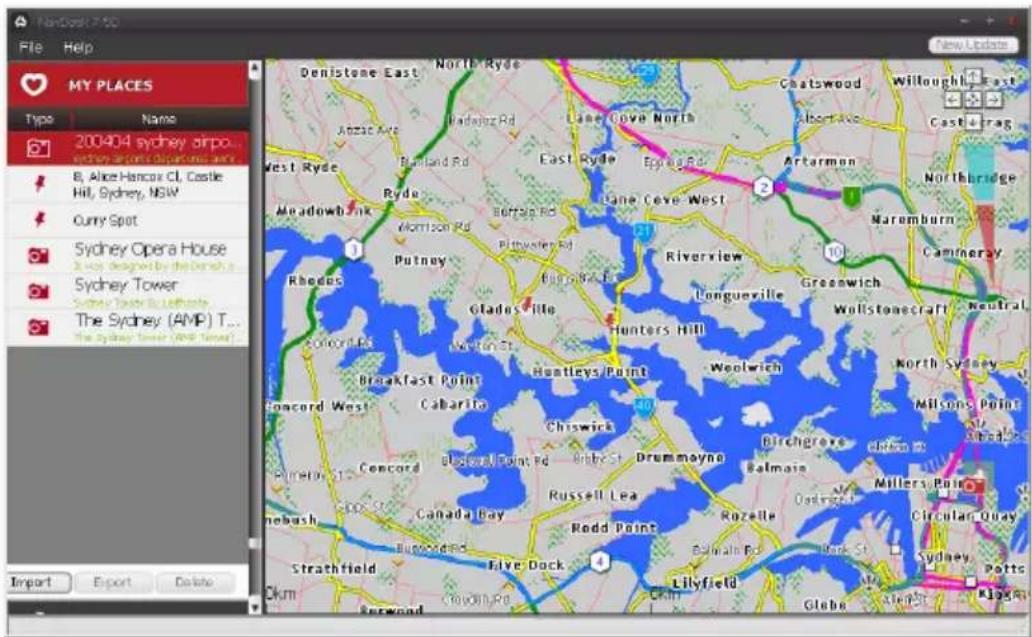Select the Curry Spot entry
Image resolution: width=1032 pixels, height=637 pixels.
[x=128, y=220]
